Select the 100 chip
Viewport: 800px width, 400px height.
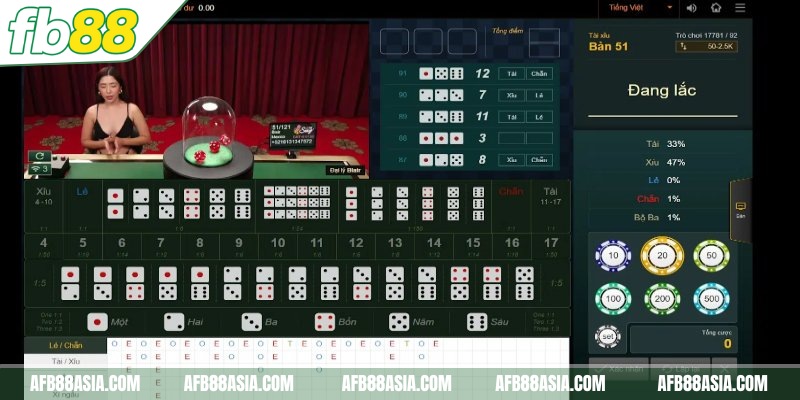(x=613, y=298)
